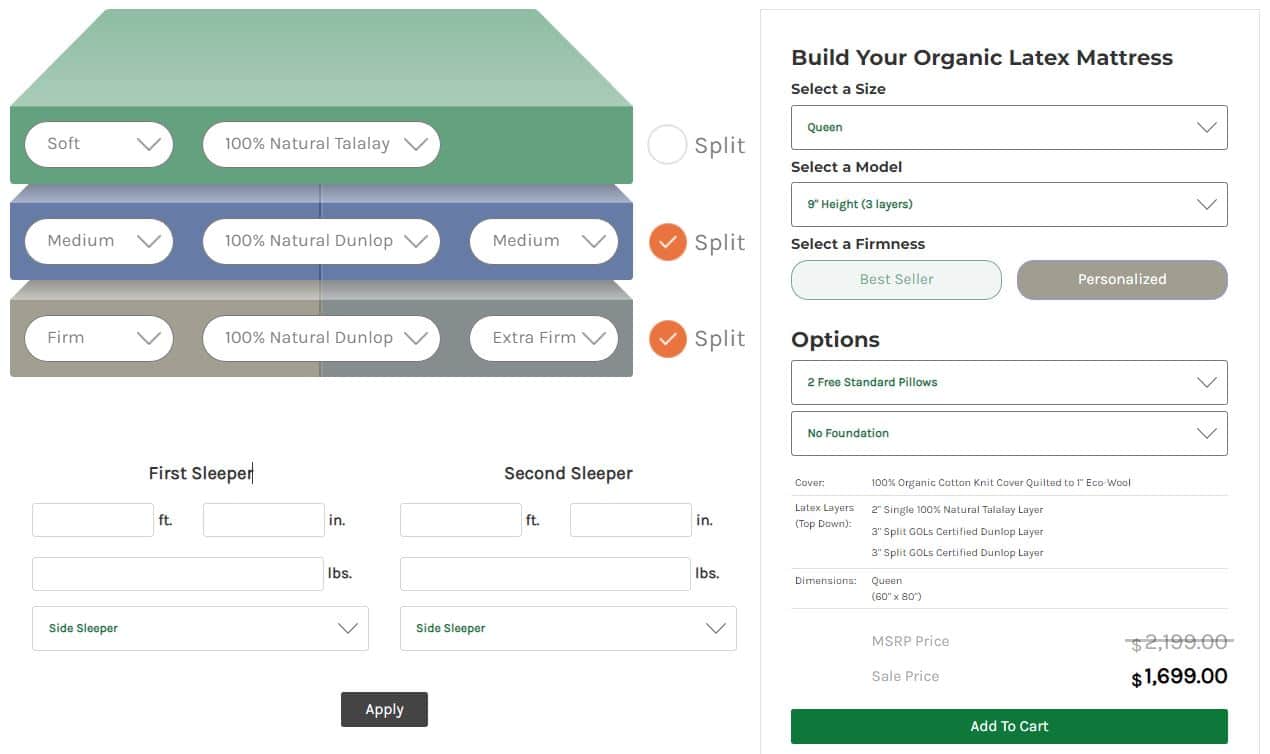1270x754 pixels.
Task: Switch to Personalized firmness
Action: click(1122, 280)
